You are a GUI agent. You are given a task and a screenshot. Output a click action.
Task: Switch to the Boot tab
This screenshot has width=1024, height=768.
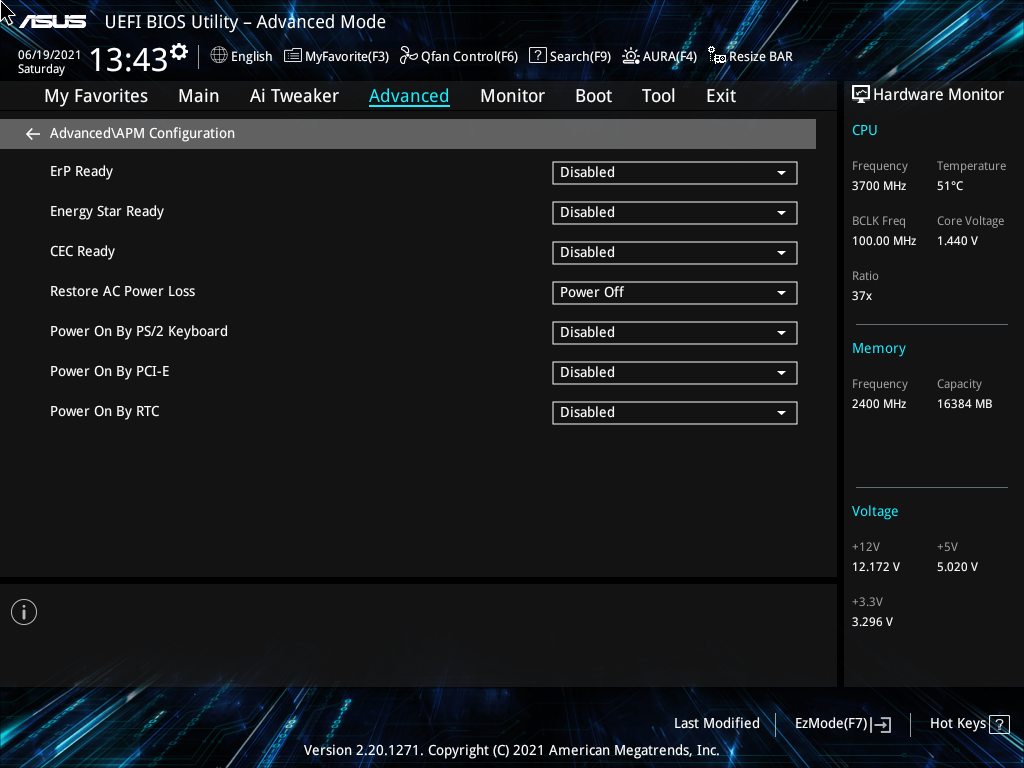pos(593,95)
